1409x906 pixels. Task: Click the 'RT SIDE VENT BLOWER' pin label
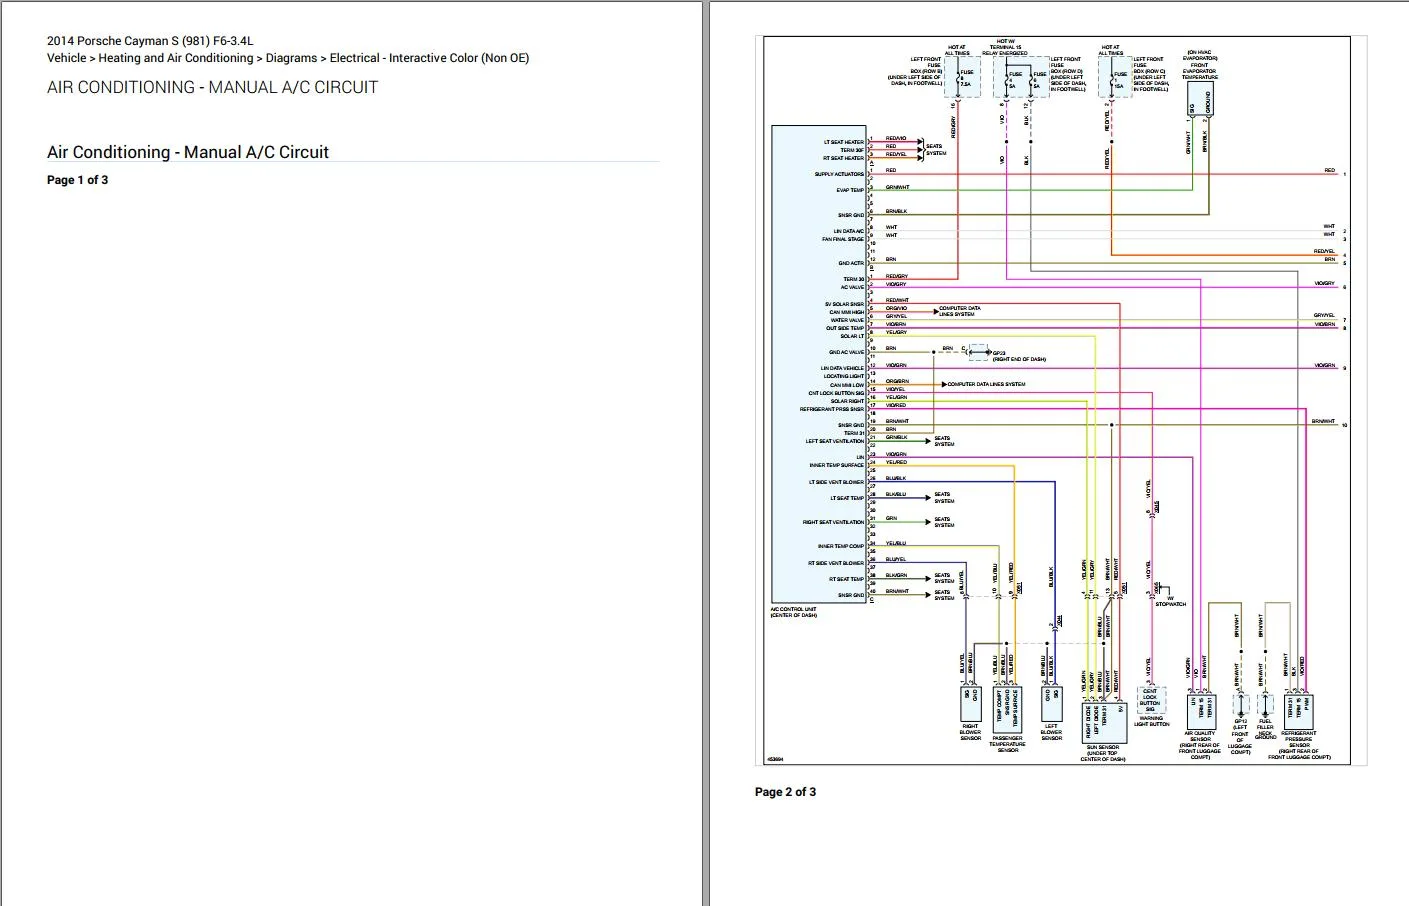coord(836,563)
